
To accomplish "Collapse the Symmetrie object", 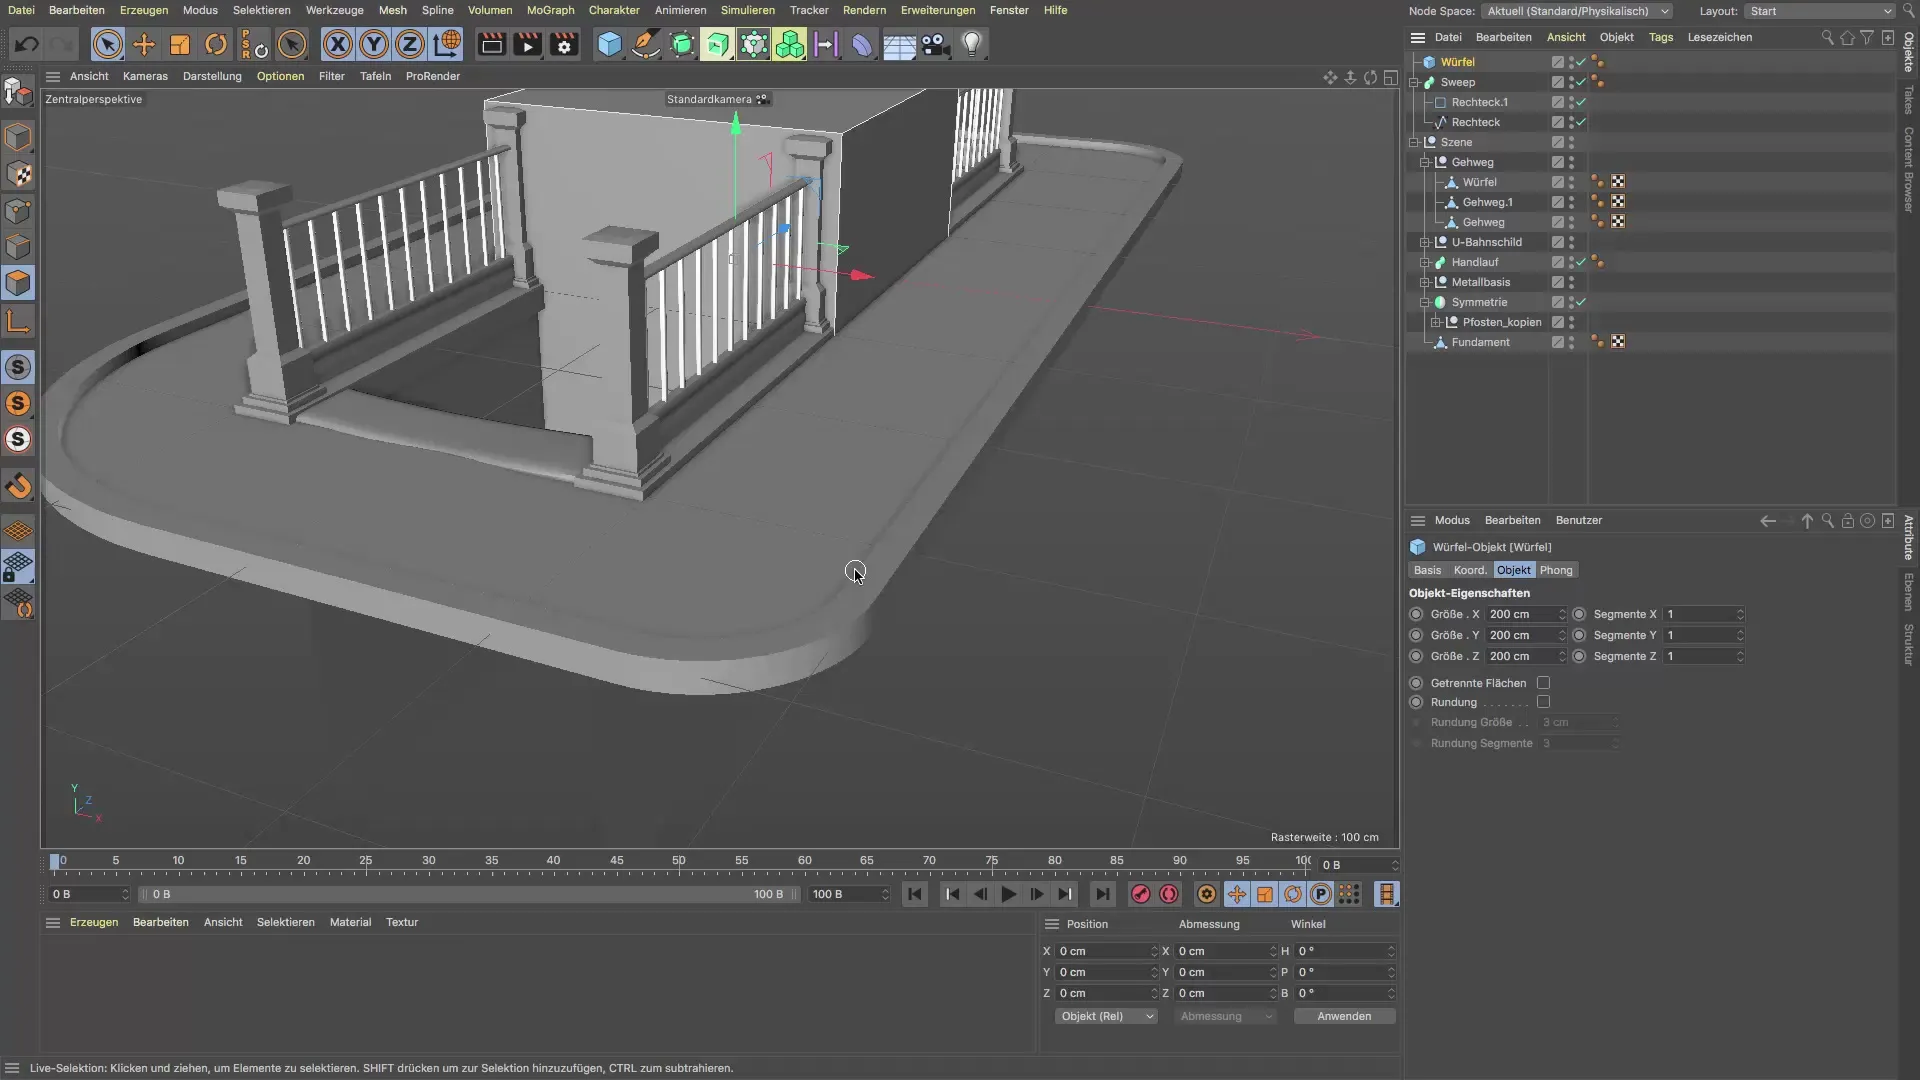I will (x=1425, y=302).
